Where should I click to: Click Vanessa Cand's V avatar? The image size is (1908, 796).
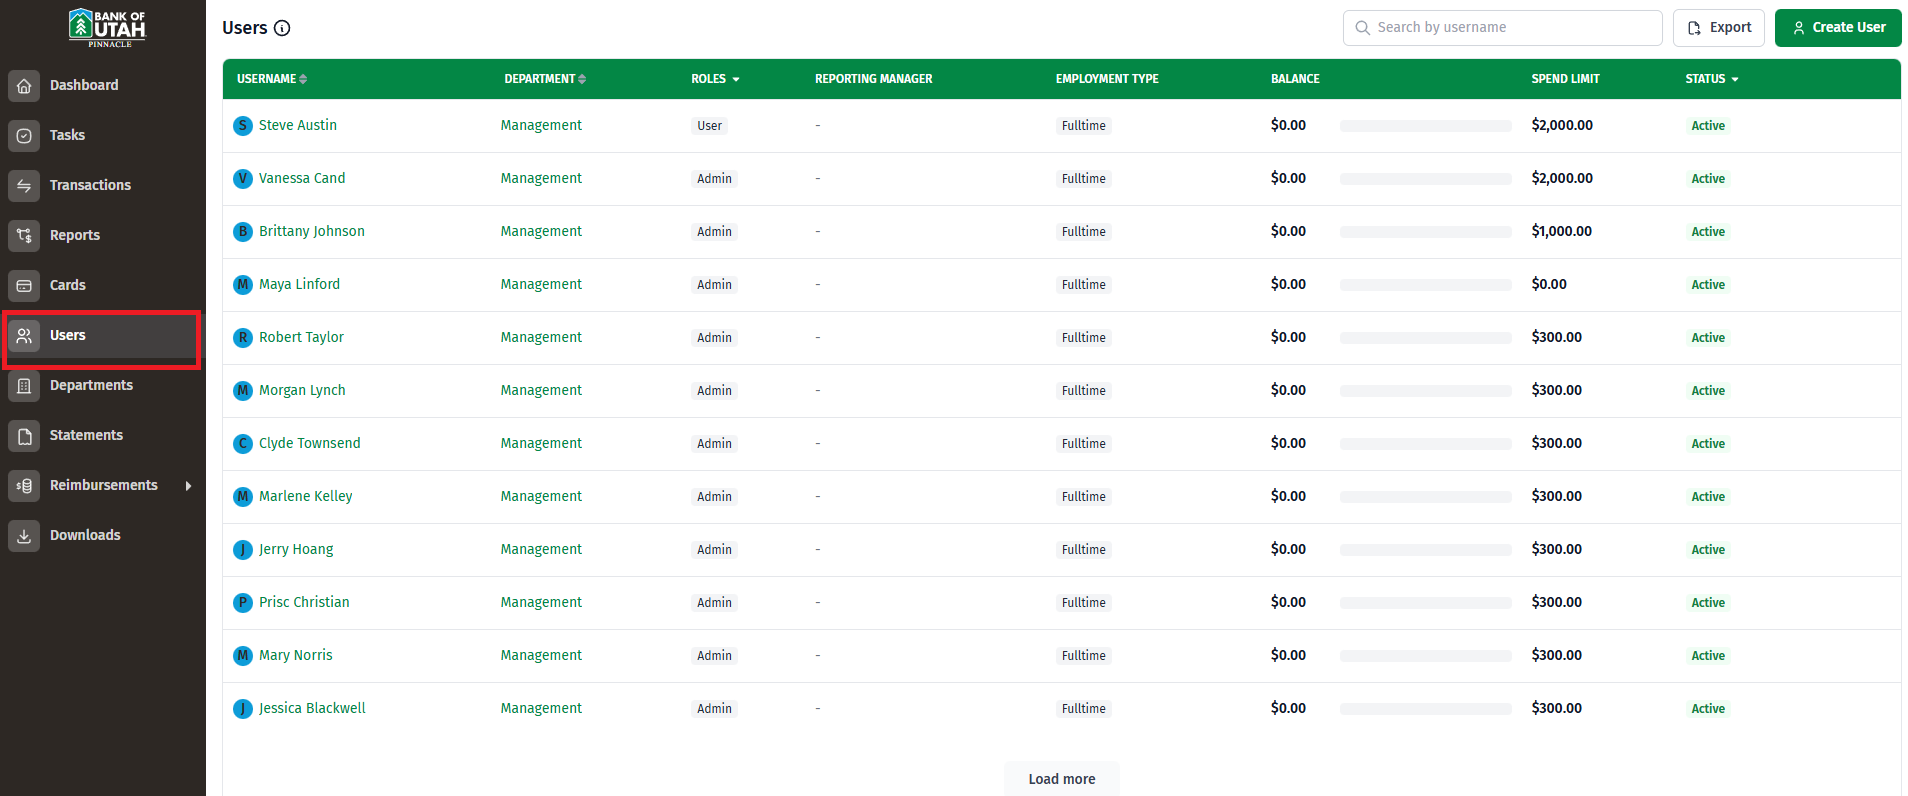(x=243, y=179)
